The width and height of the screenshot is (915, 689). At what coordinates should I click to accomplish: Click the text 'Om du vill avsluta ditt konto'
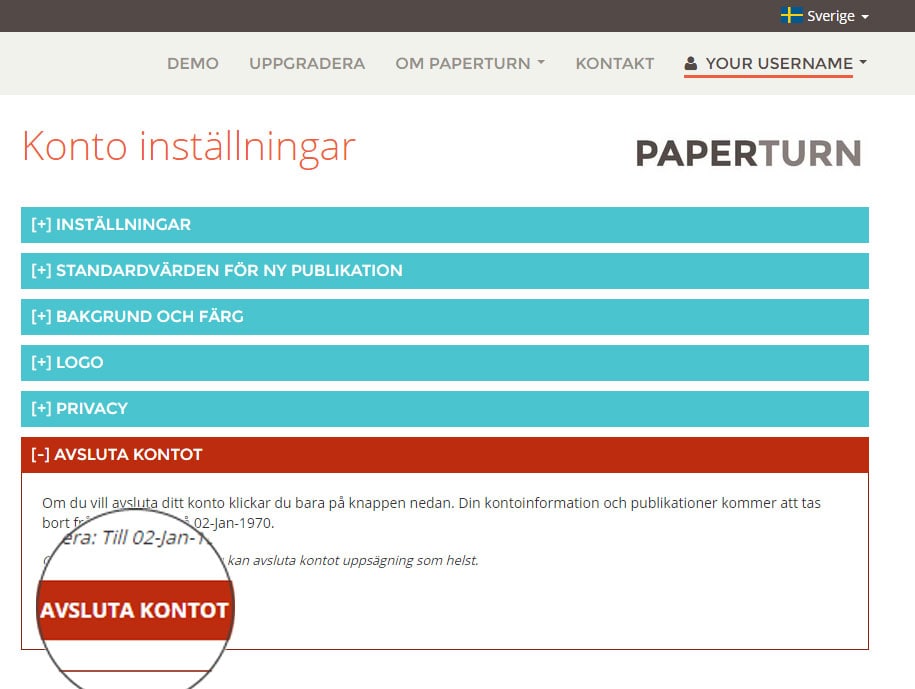(x=133, y=503)
